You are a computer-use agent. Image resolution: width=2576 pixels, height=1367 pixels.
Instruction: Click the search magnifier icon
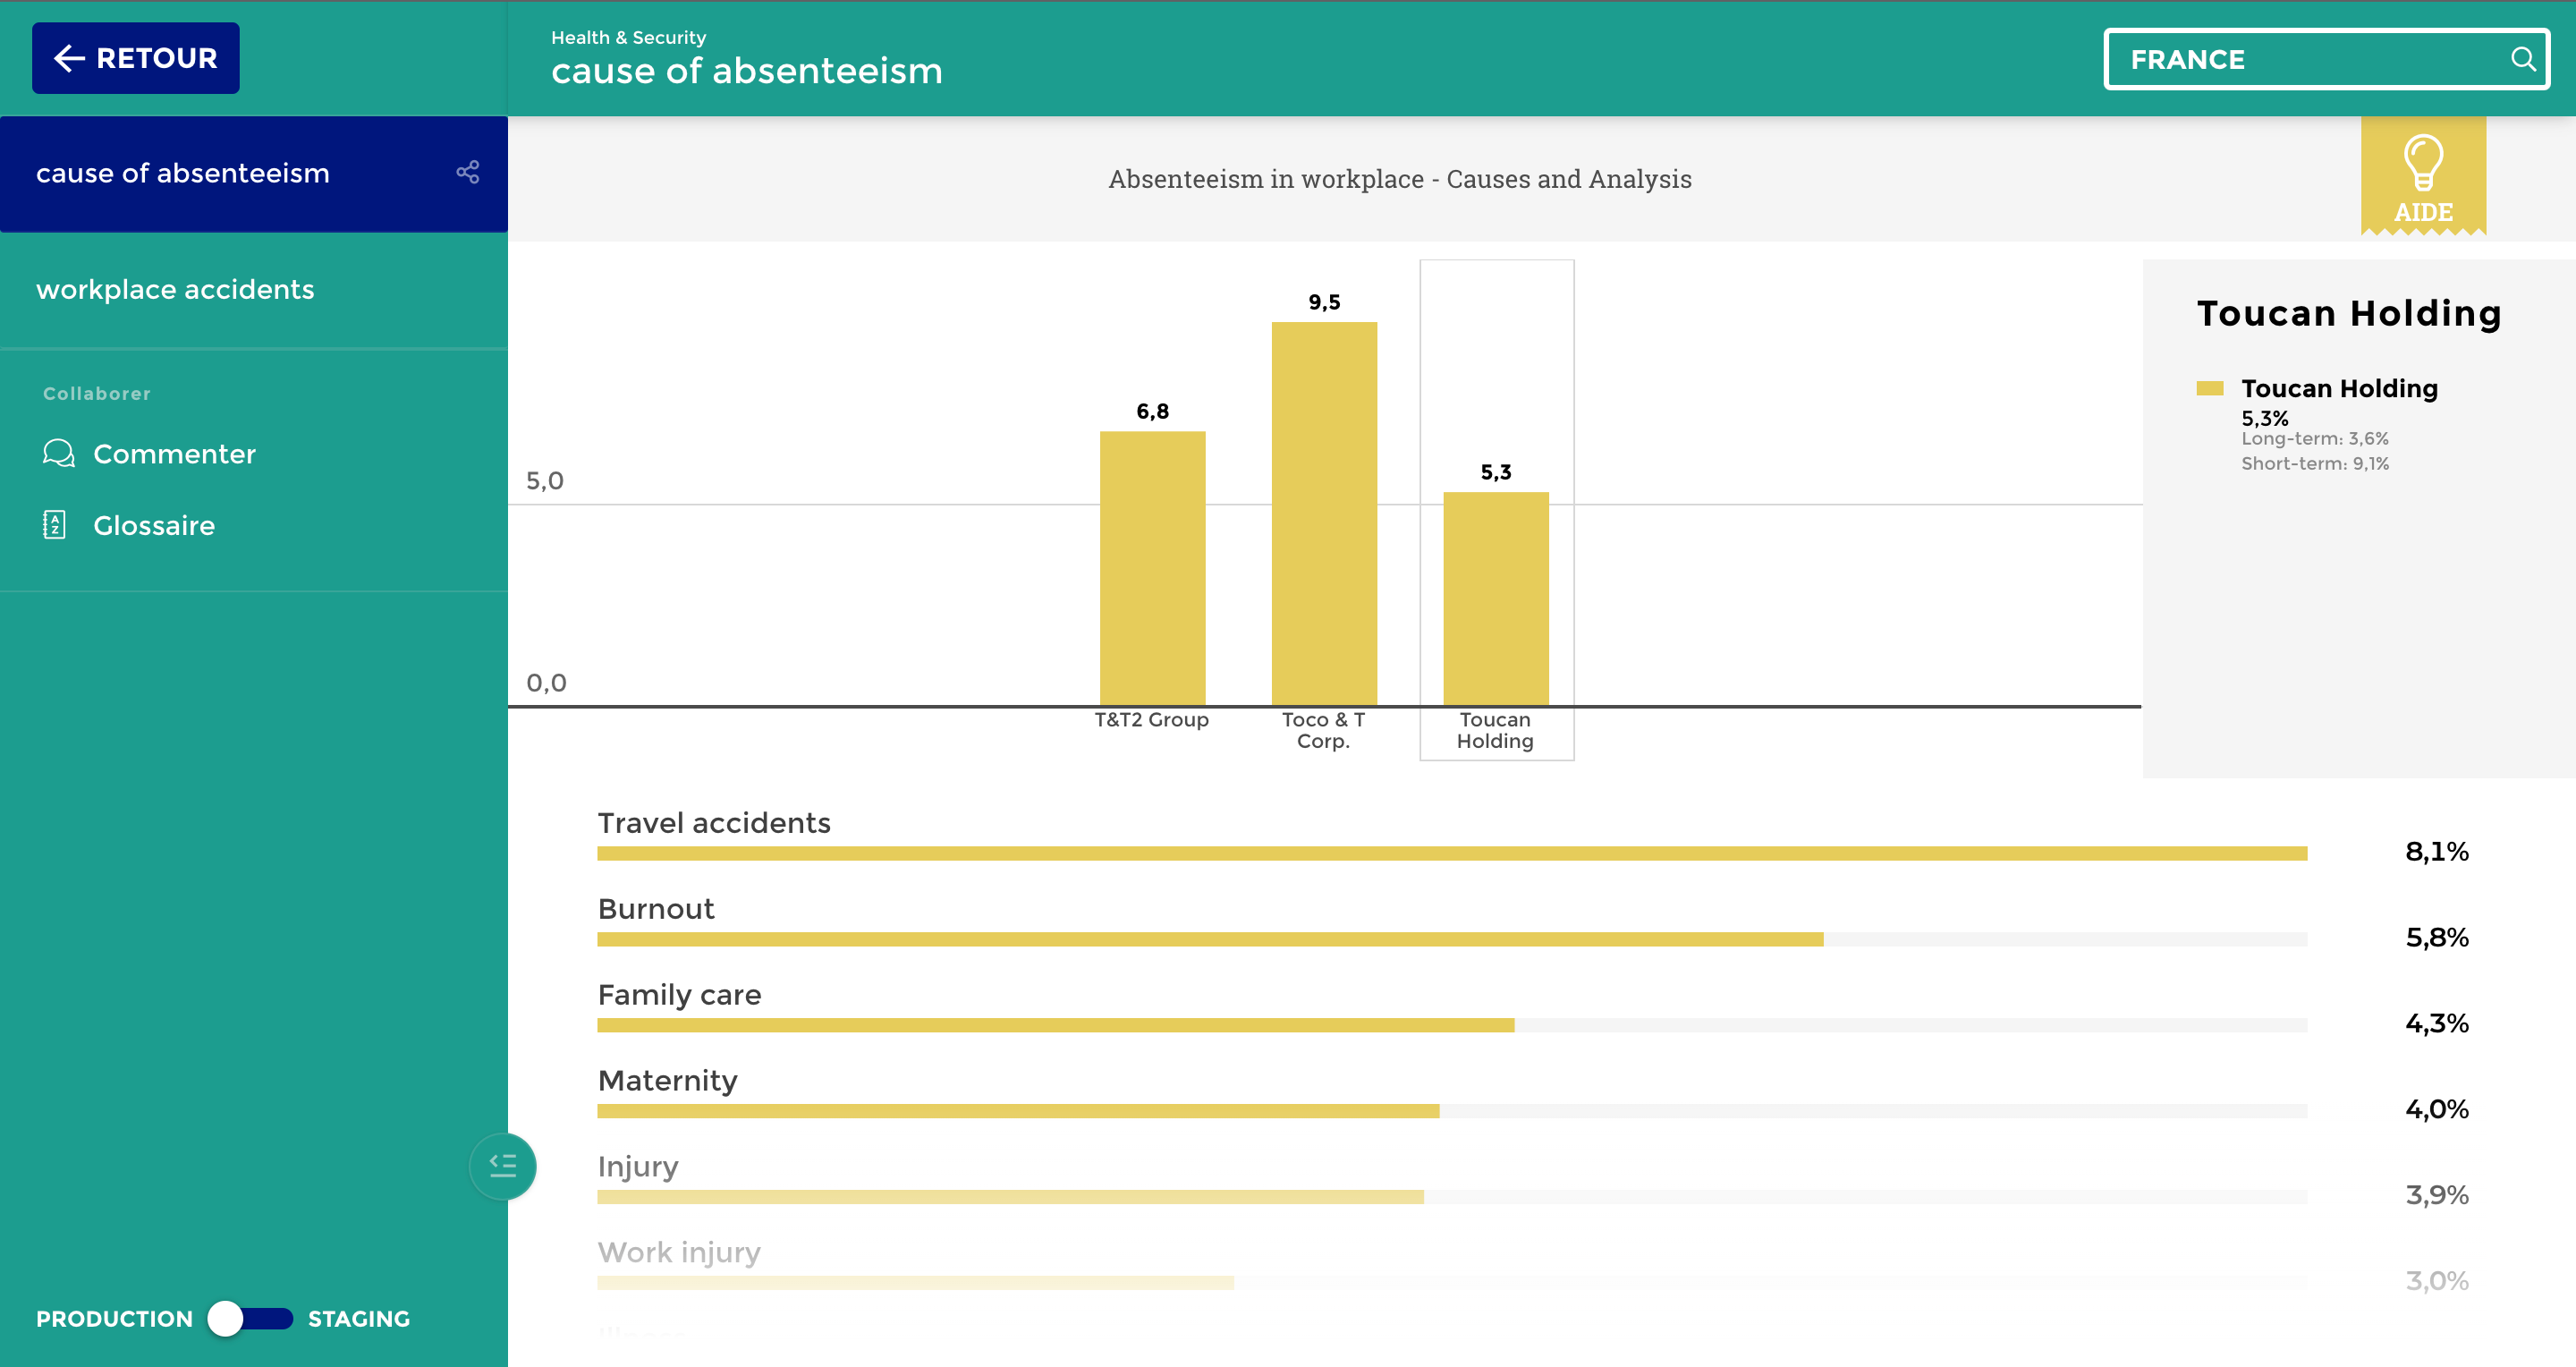pyautogui.click(x=2522, y=60)
